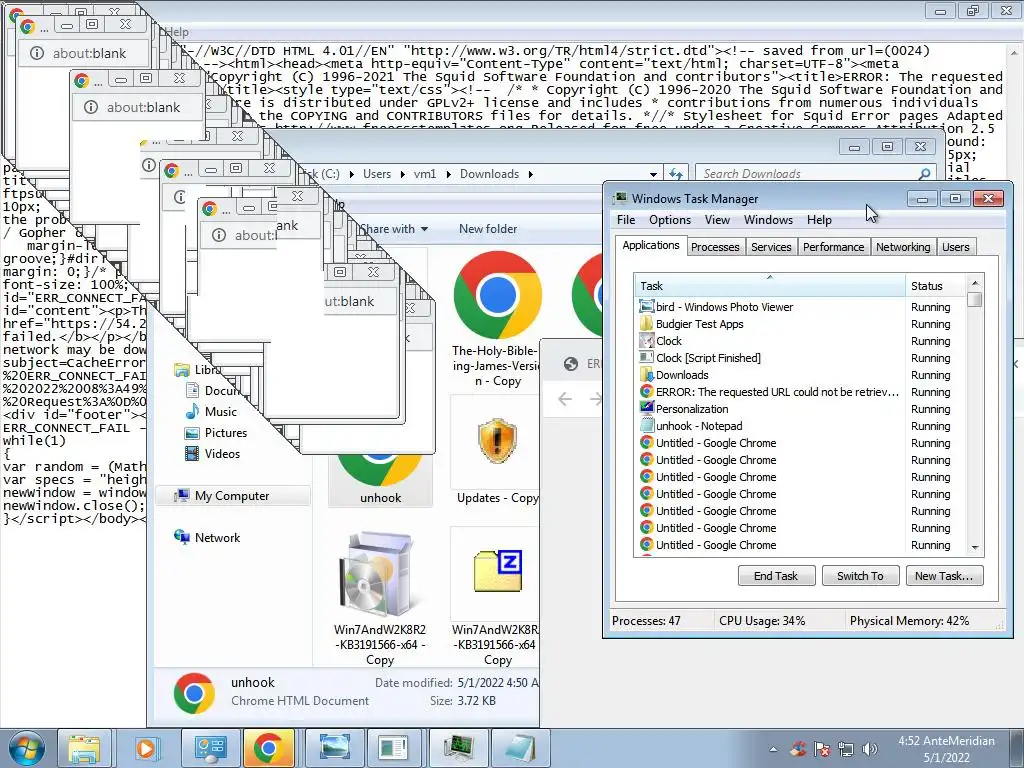Open the Windows Start menu
1024x768 pixels.
[x=25, y=748]
